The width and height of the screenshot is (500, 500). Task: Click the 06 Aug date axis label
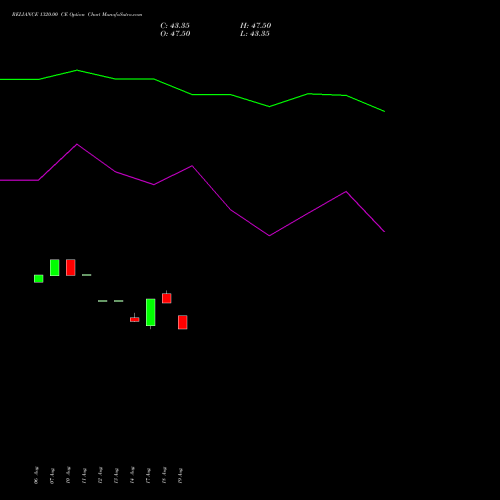[x=36, y=475]
